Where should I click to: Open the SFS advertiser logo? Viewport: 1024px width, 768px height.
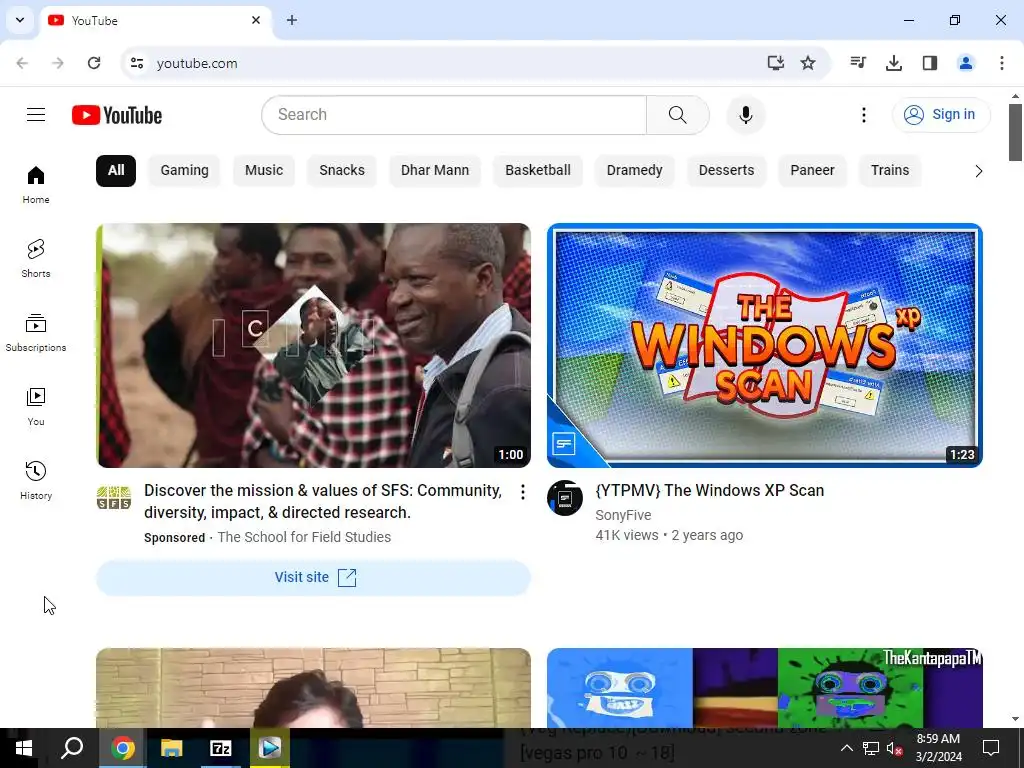click(x=114, y=498)
